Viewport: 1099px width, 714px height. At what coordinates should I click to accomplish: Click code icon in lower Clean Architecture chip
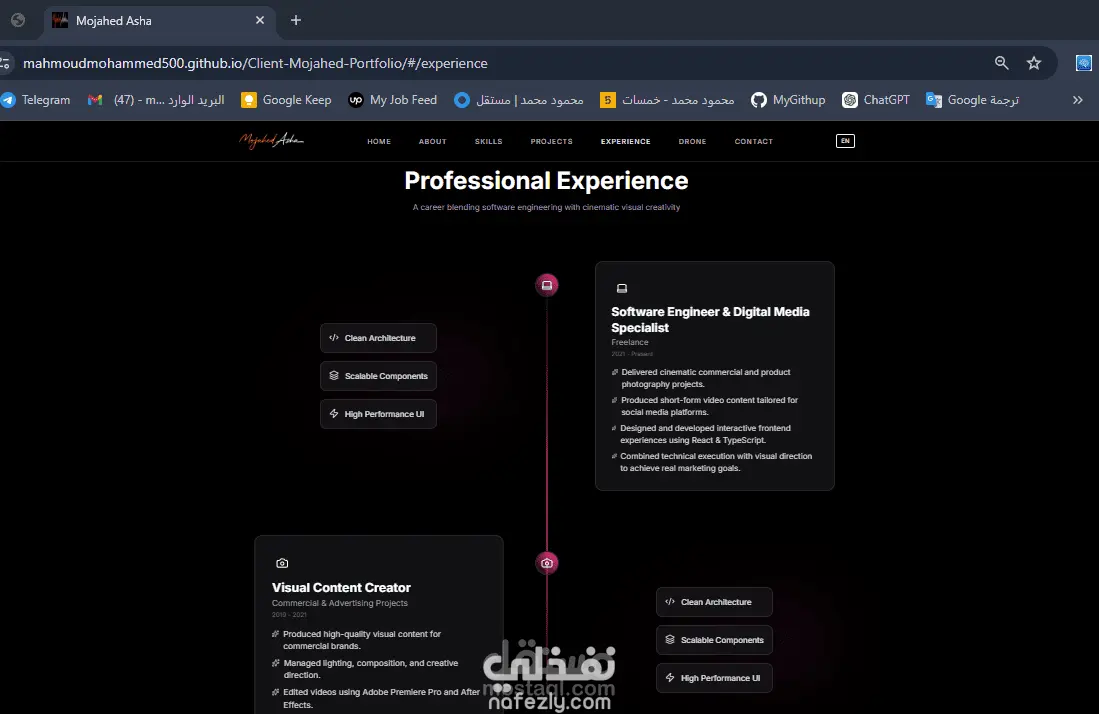[x=669, y=601]
